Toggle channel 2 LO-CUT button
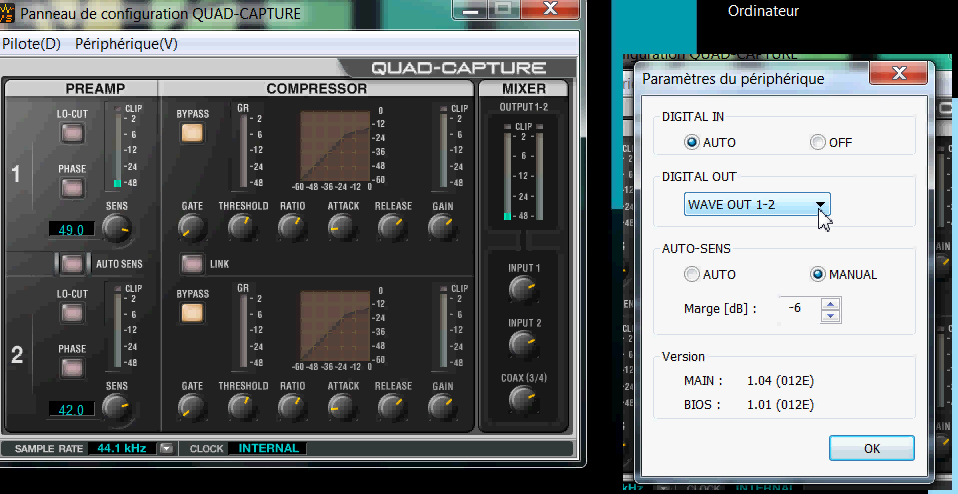 (x=72, y=313)
